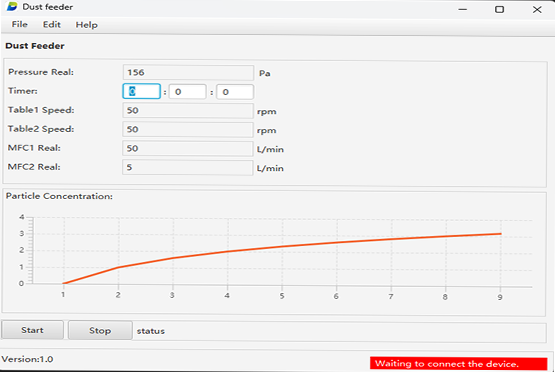Click the Table1 Speed value field
The height and width of the screenshot is (372, 555).
point(188,110)
